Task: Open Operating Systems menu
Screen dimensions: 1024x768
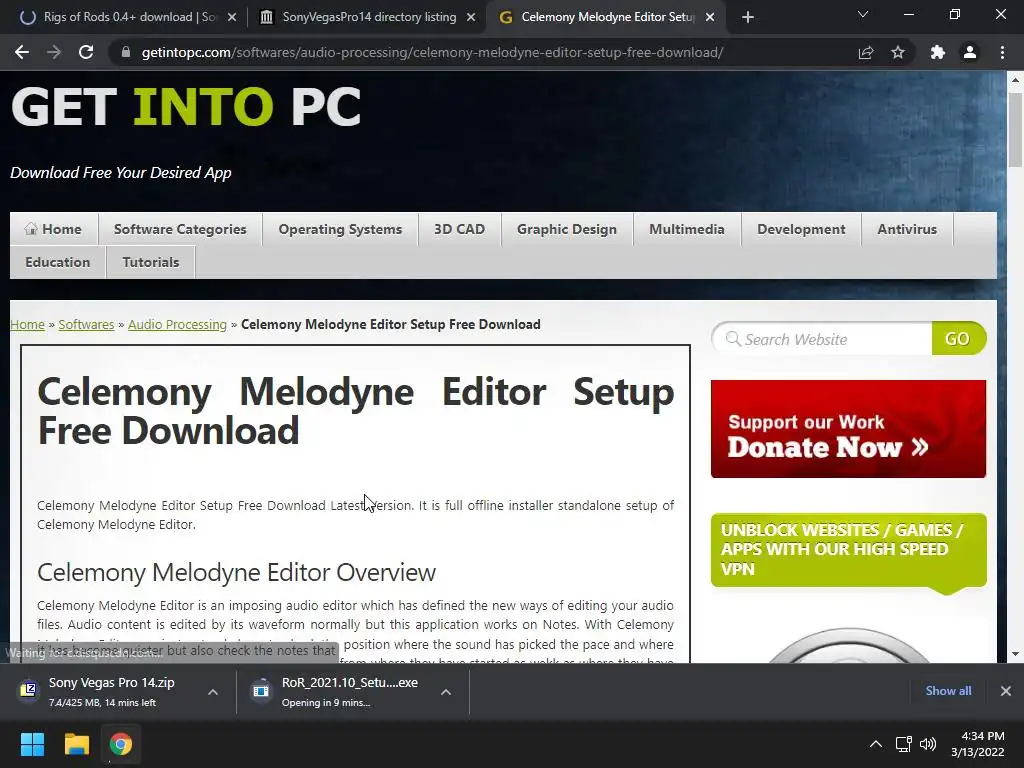Action: tap(340, 229)
